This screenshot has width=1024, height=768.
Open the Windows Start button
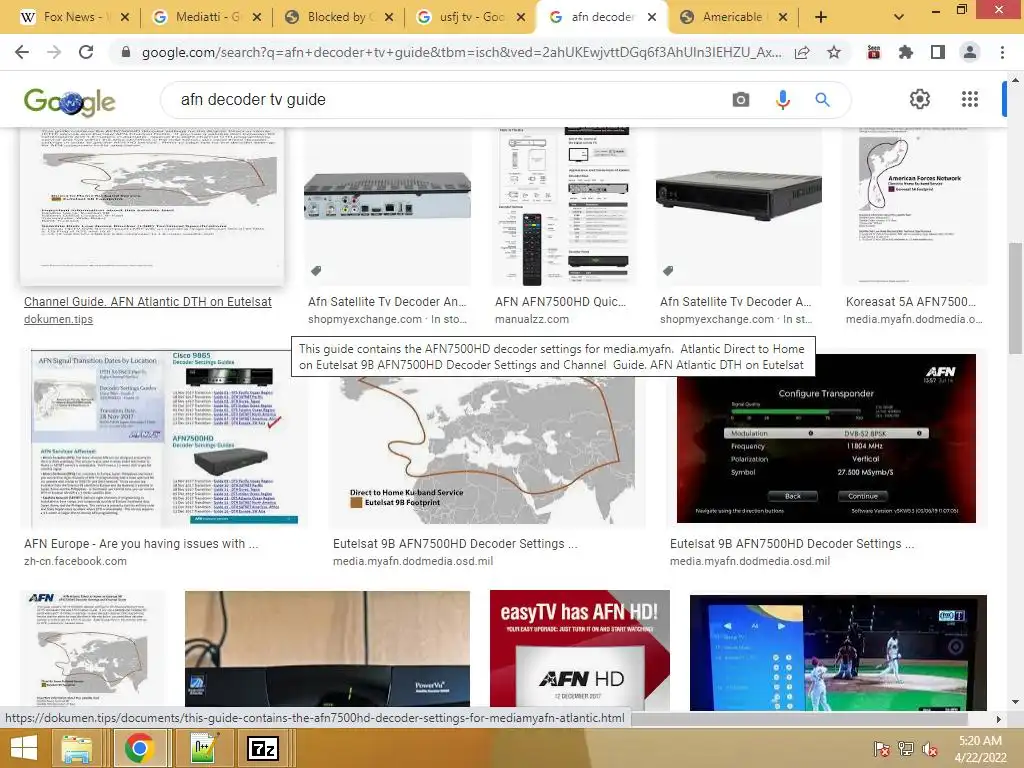point(24,748)
